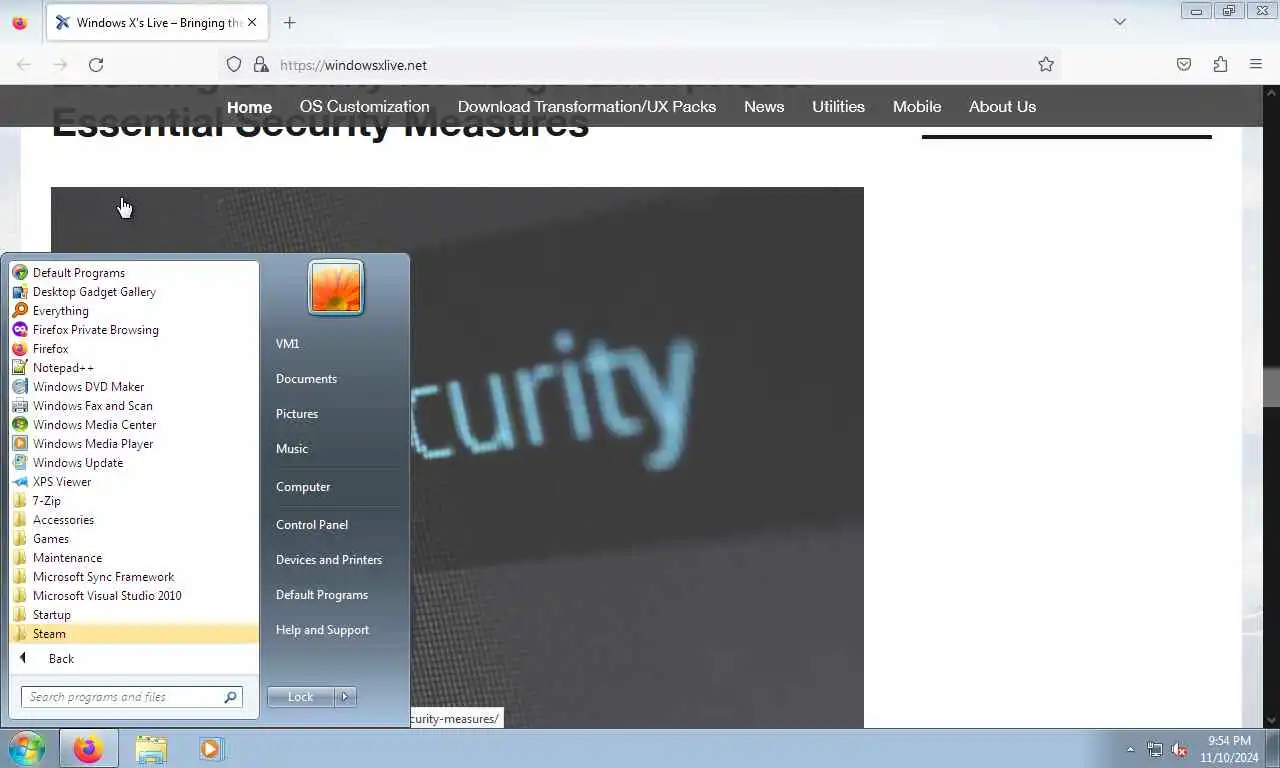1280x768 pixels.
Task: Open the shutdown options arrow beside Lock
Action: pos(345,697)
